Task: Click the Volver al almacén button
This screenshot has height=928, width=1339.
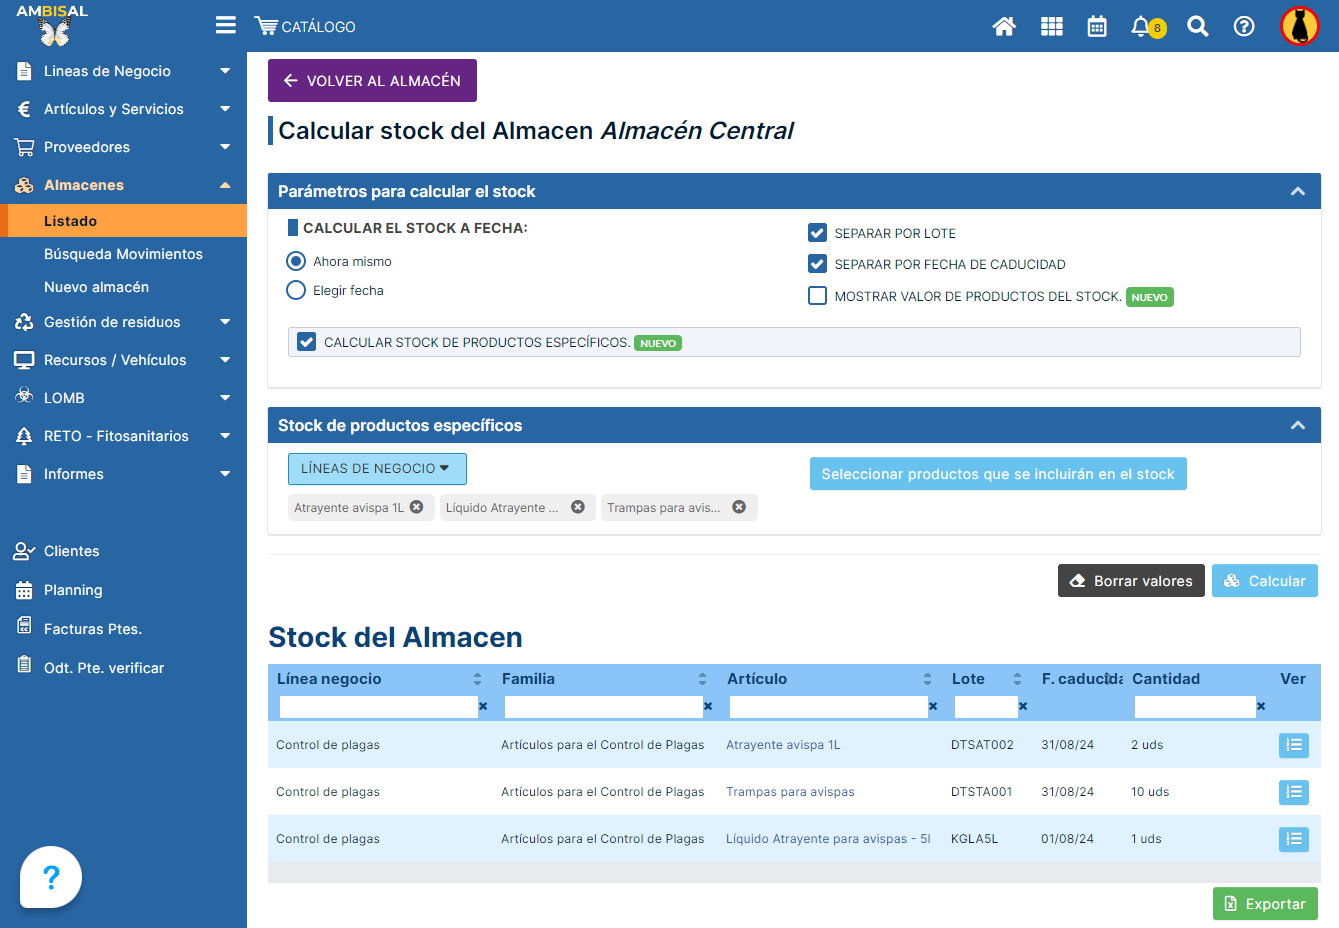Action: pos(372,81)
